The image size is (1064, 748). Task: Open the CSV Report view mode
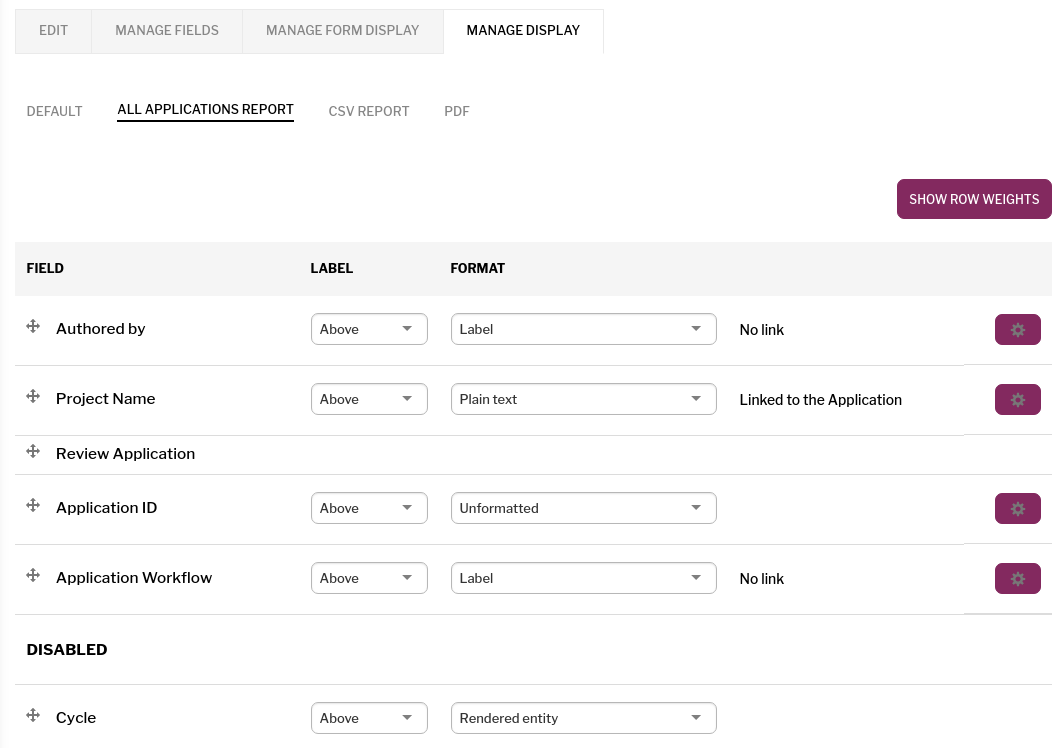(x=368, y=111)
